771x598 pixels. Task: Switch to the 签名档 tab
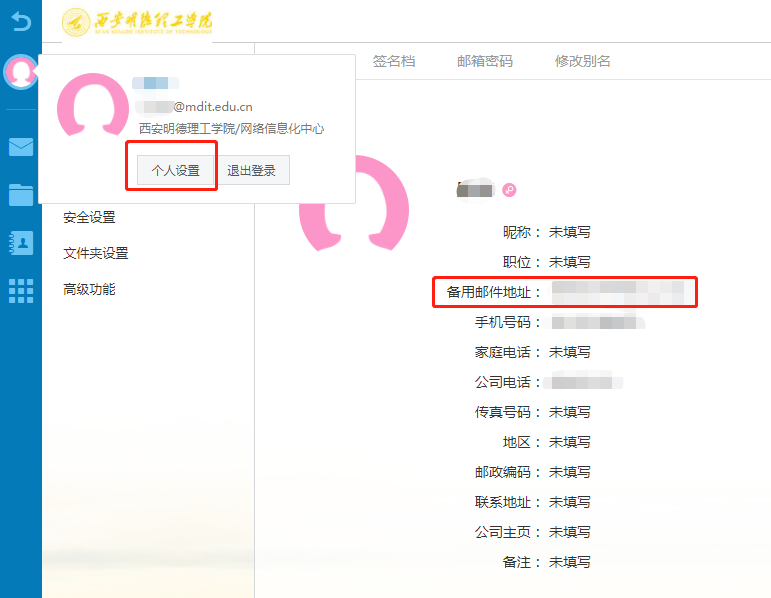[x=393, y=61]
